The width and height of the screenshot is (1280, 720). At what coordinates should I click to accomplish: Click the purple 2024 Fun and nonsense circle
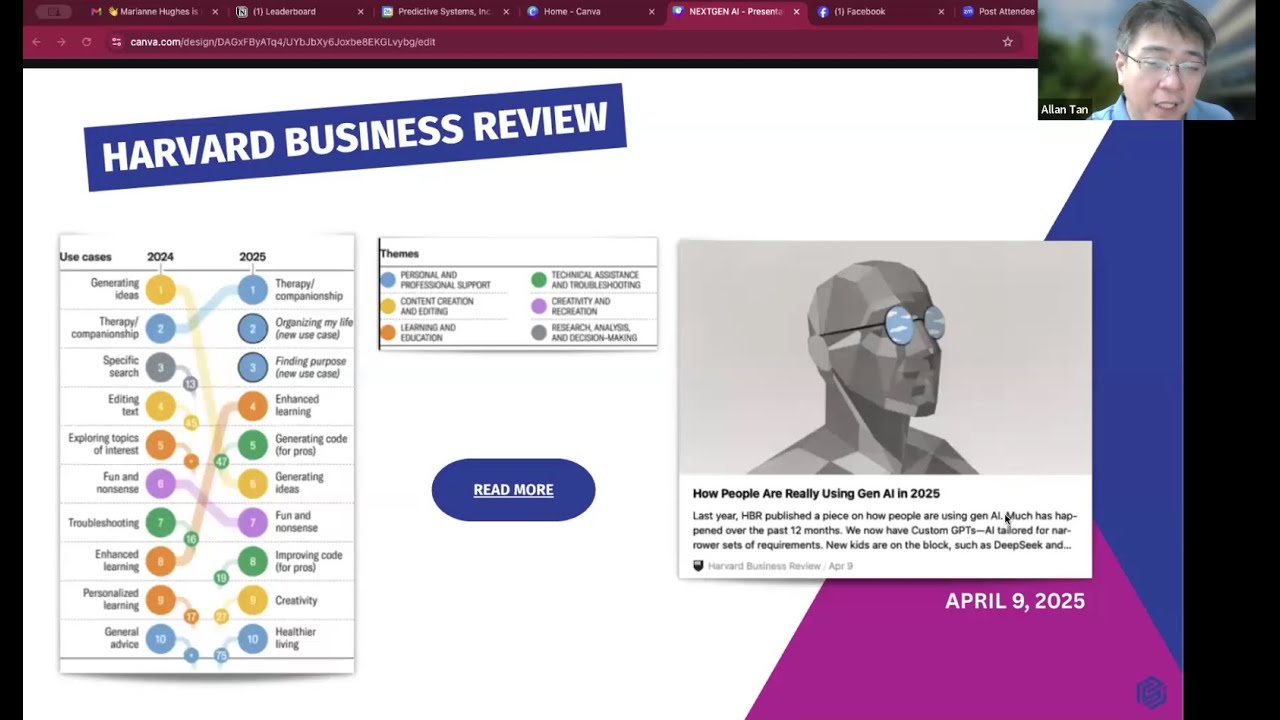point(160,484)
